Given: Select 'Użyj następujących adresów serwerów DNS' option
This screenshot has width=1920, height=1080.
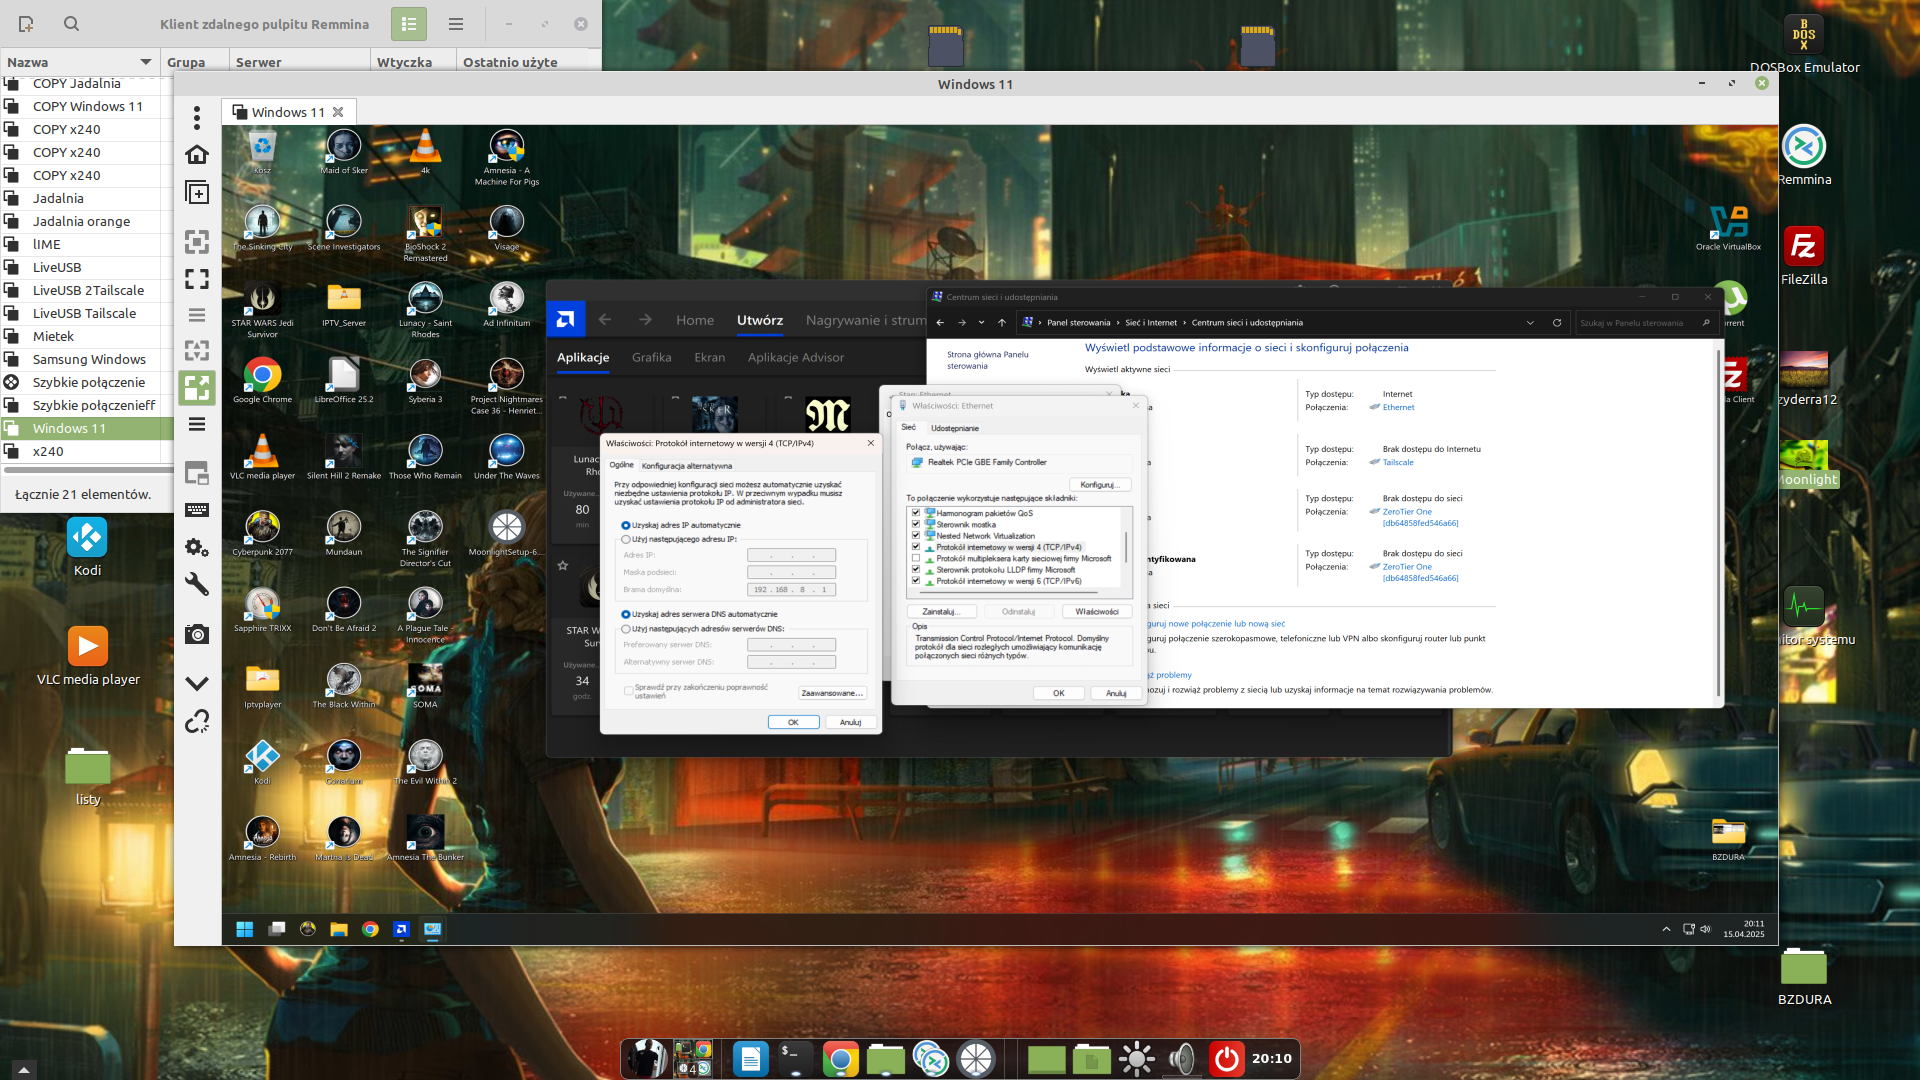Looking at the screenshot, I should [626, 629].
